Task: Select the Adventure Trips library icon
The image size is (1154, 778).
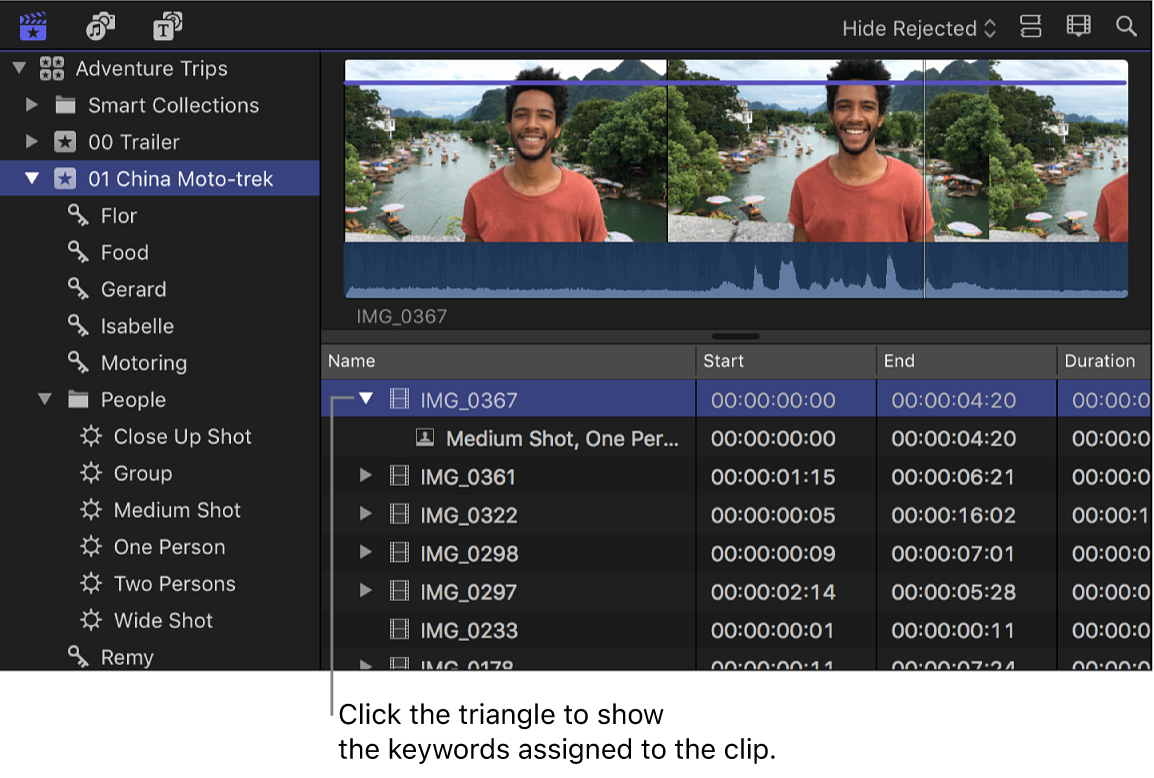Action: (x=52, y=68)
